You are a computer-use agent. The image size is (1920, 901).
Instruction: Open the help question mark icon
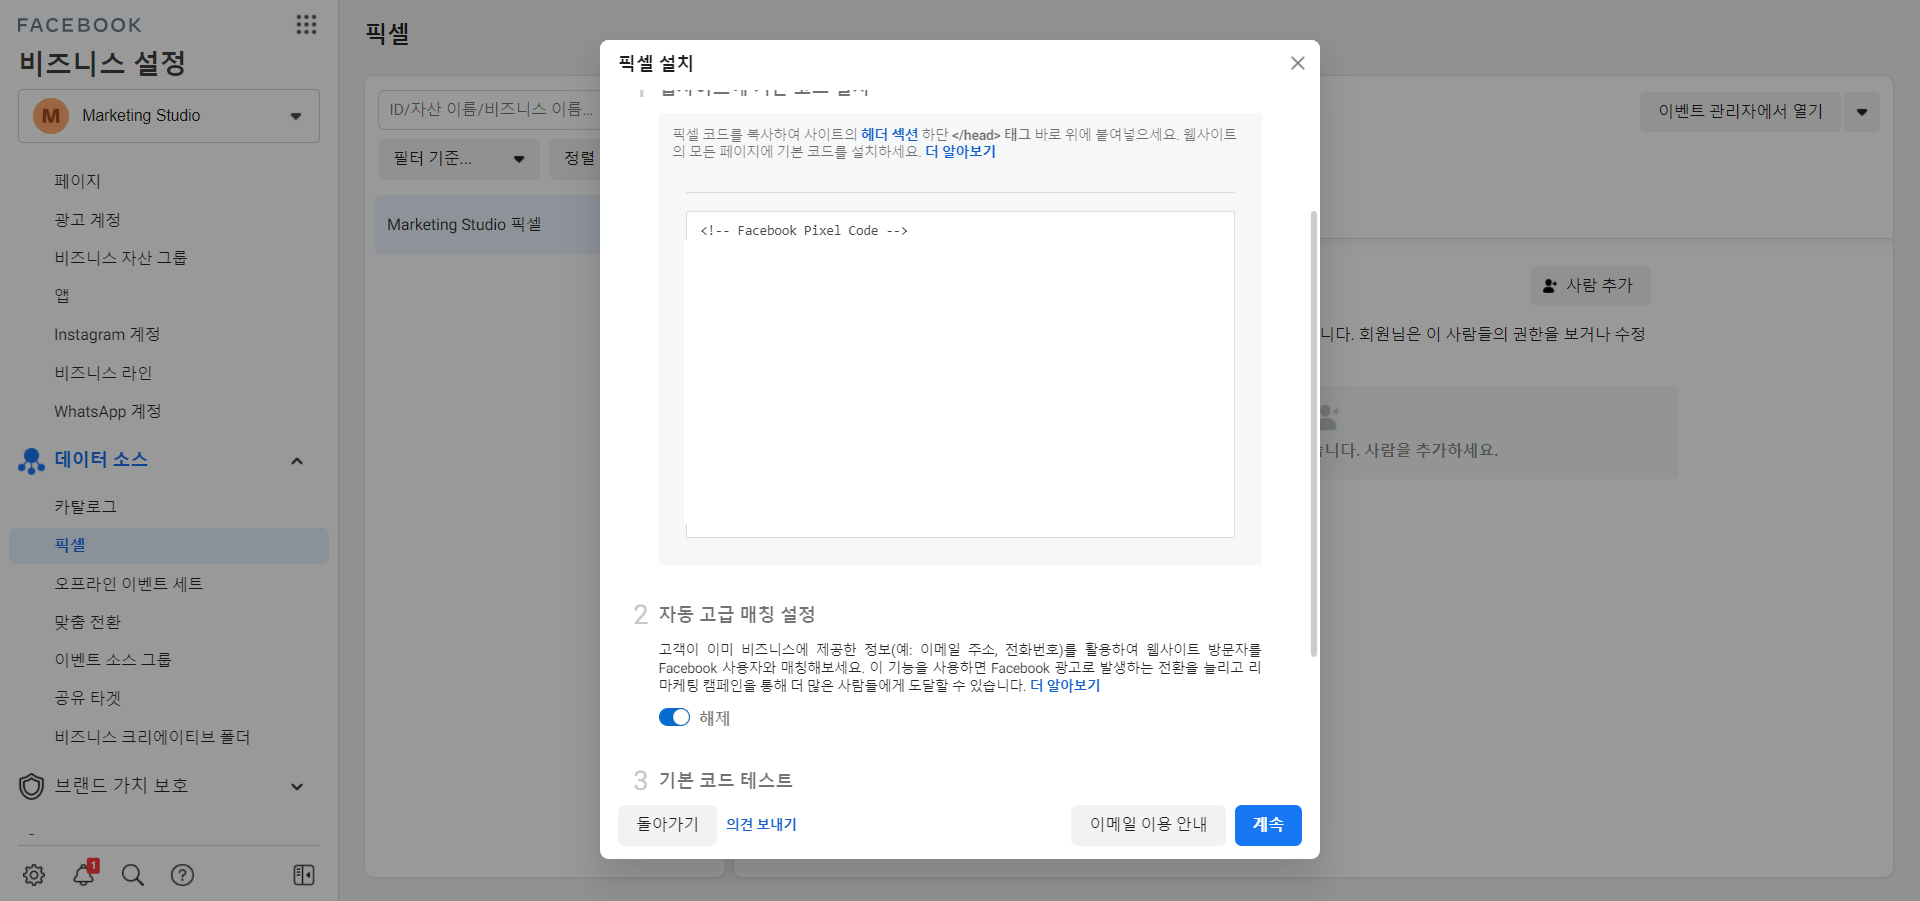[x=182, y=875]
